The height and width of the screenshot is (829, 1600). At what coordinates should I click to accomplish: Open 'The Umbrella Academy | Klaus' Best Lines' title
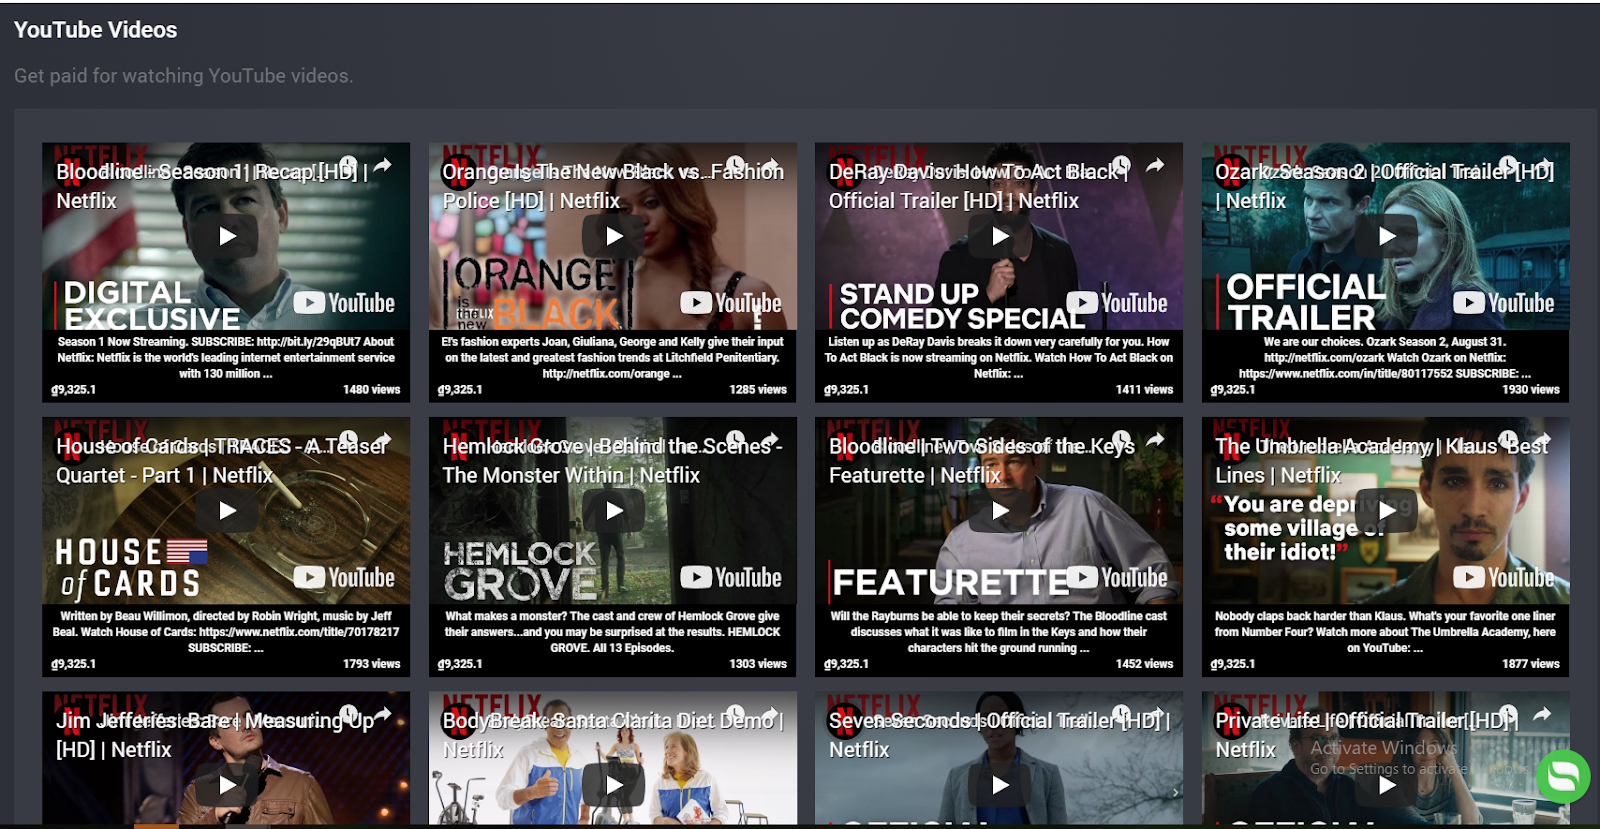click(1382, 460)
